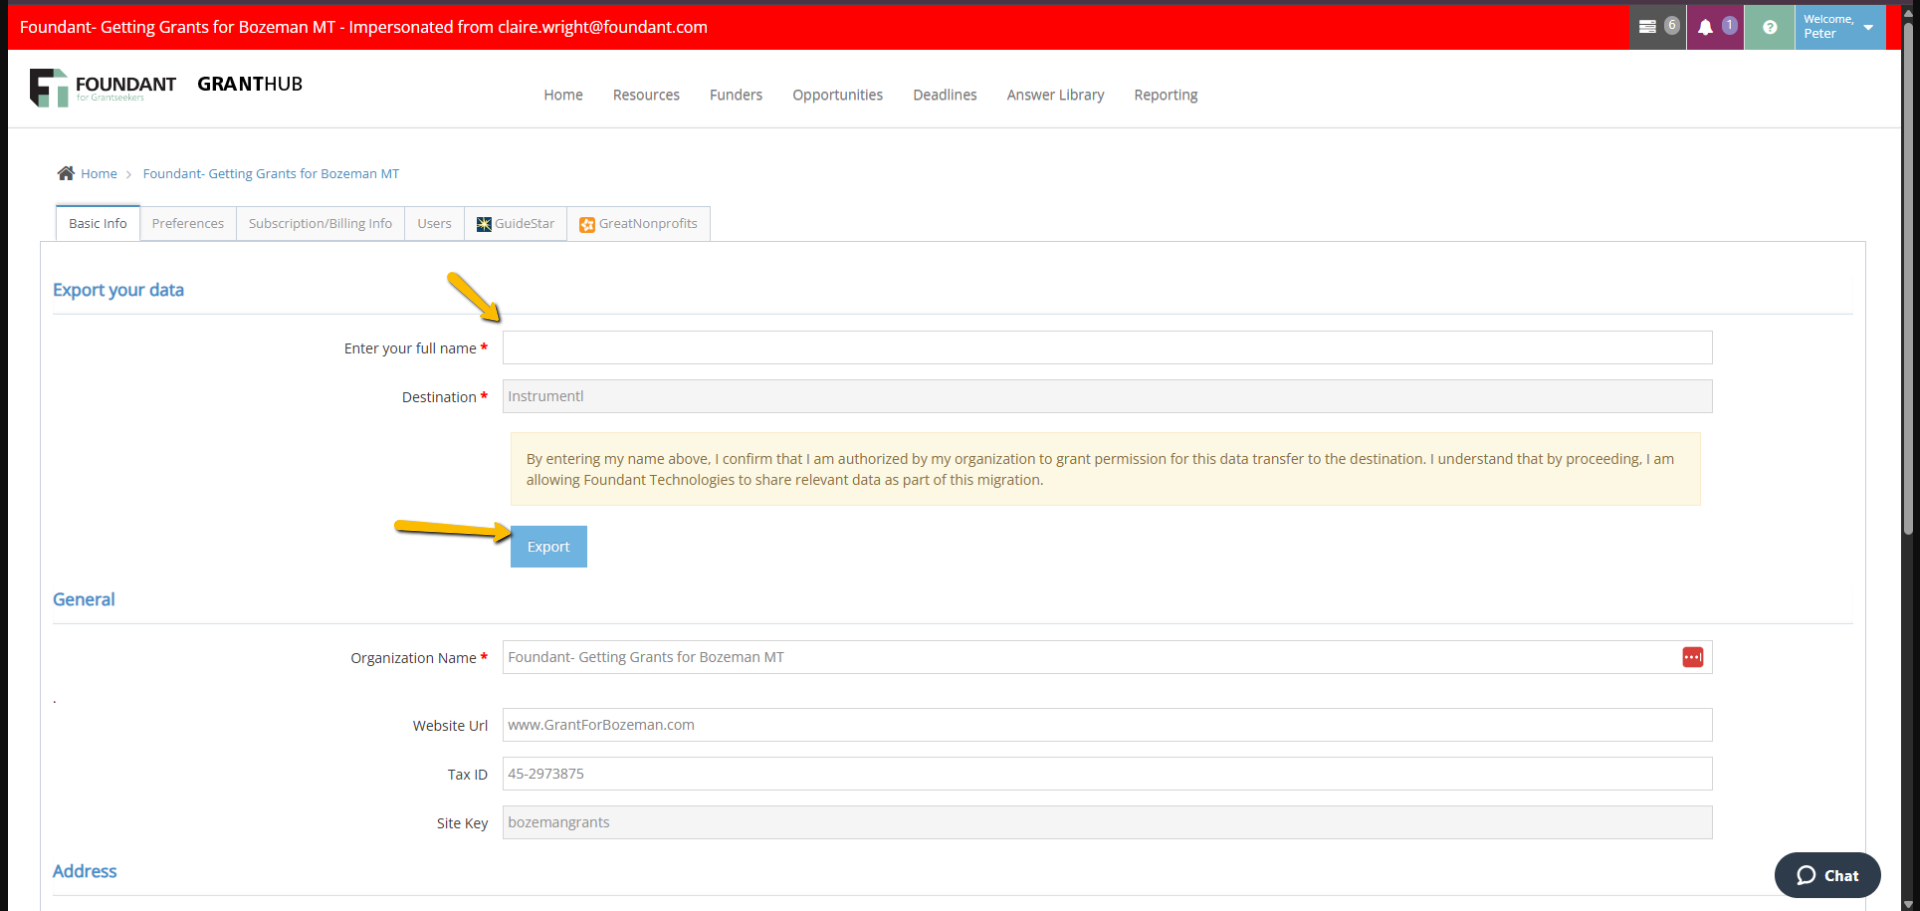
Task: Open the Home navigation menu
Action: pyautogui.click(x=563, y=95)
